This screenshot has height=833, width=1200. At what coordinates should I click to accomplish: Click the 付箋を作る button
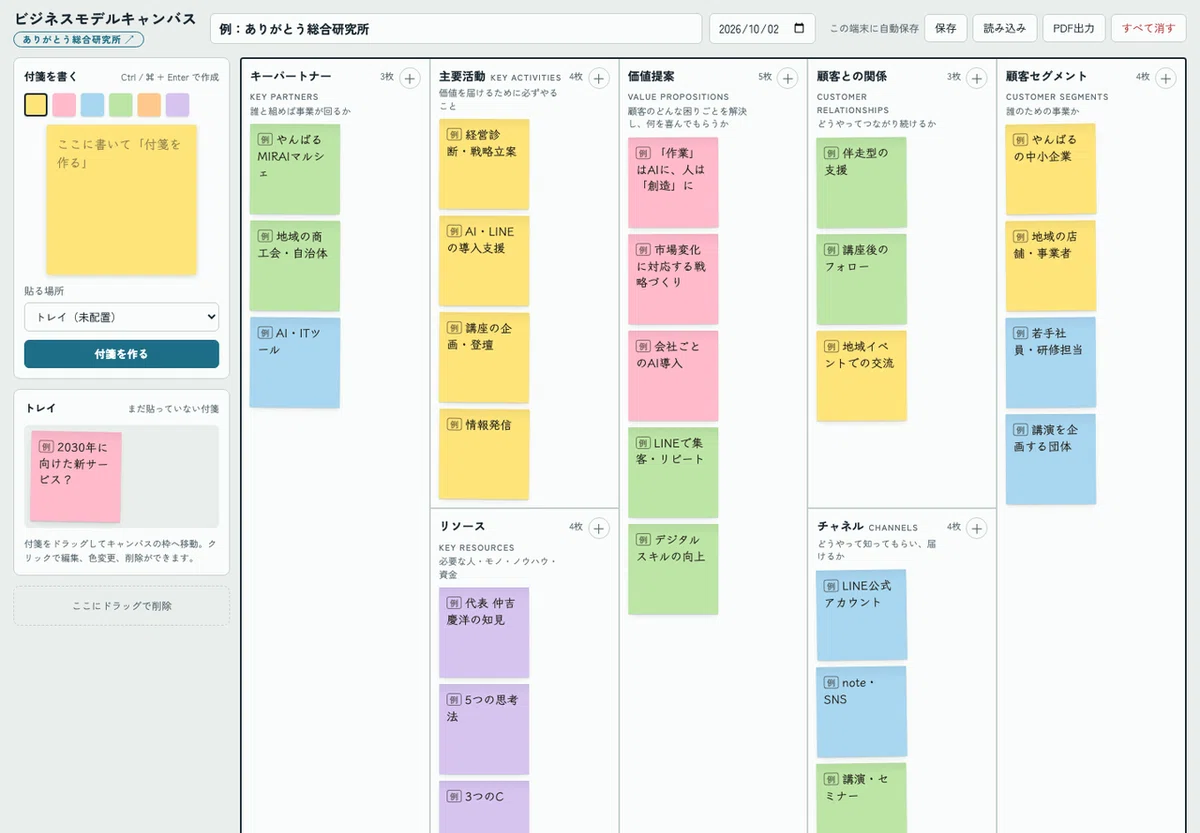[121, 354]
